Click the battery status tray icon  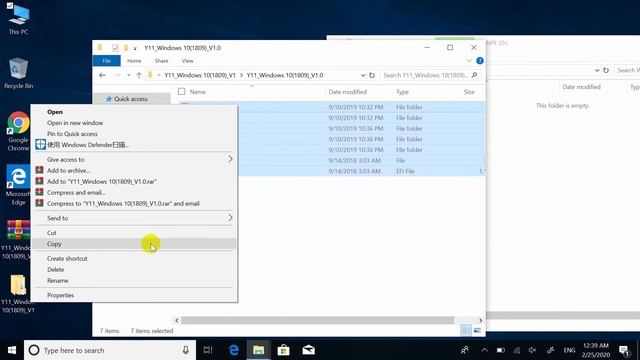click(500, 350)
